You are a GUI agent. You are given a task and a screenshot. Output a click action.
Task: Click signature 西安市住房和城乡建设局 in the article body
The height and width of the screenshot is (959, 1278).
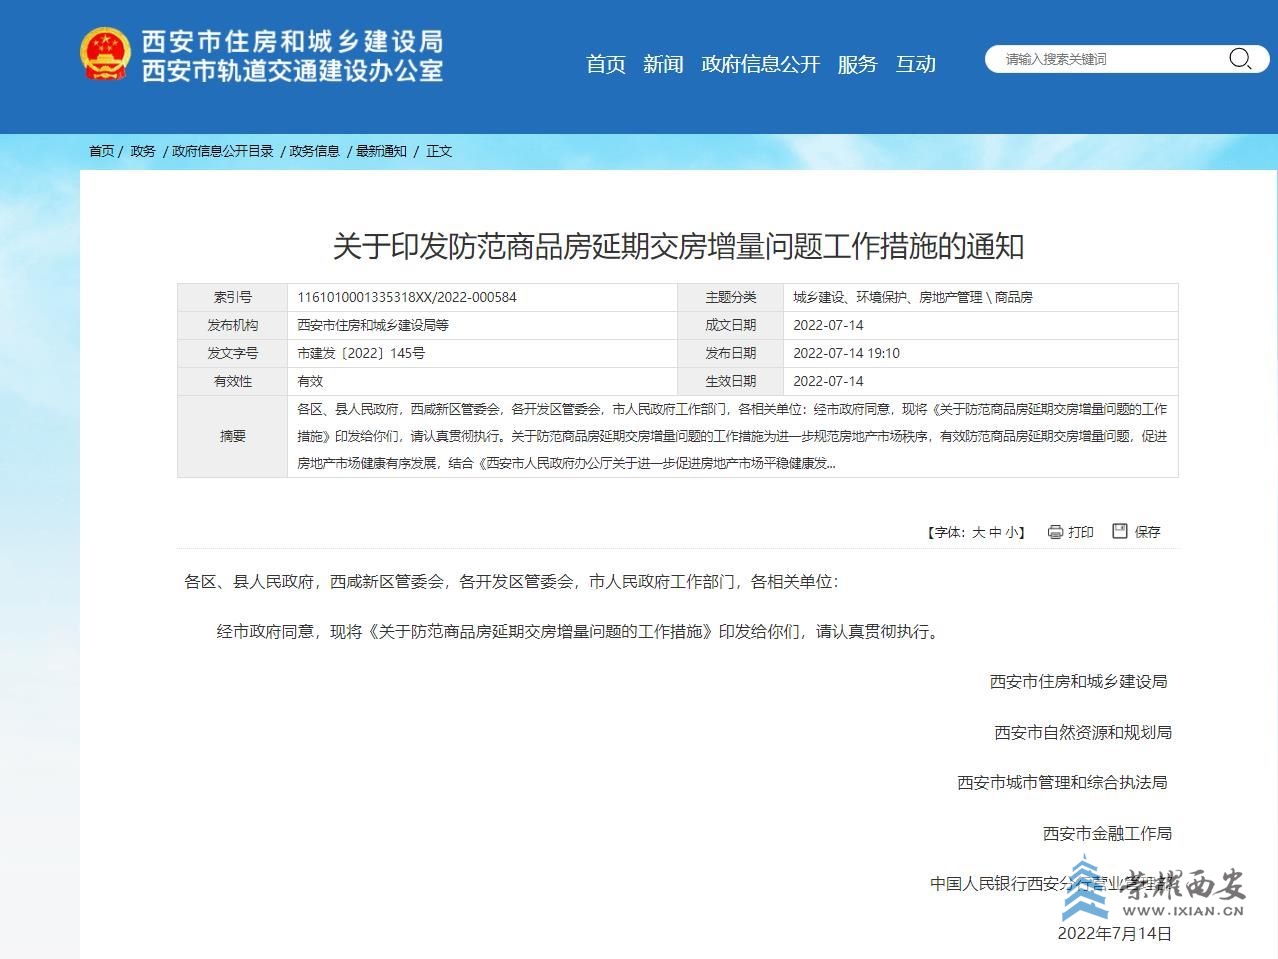point(1079,682)
